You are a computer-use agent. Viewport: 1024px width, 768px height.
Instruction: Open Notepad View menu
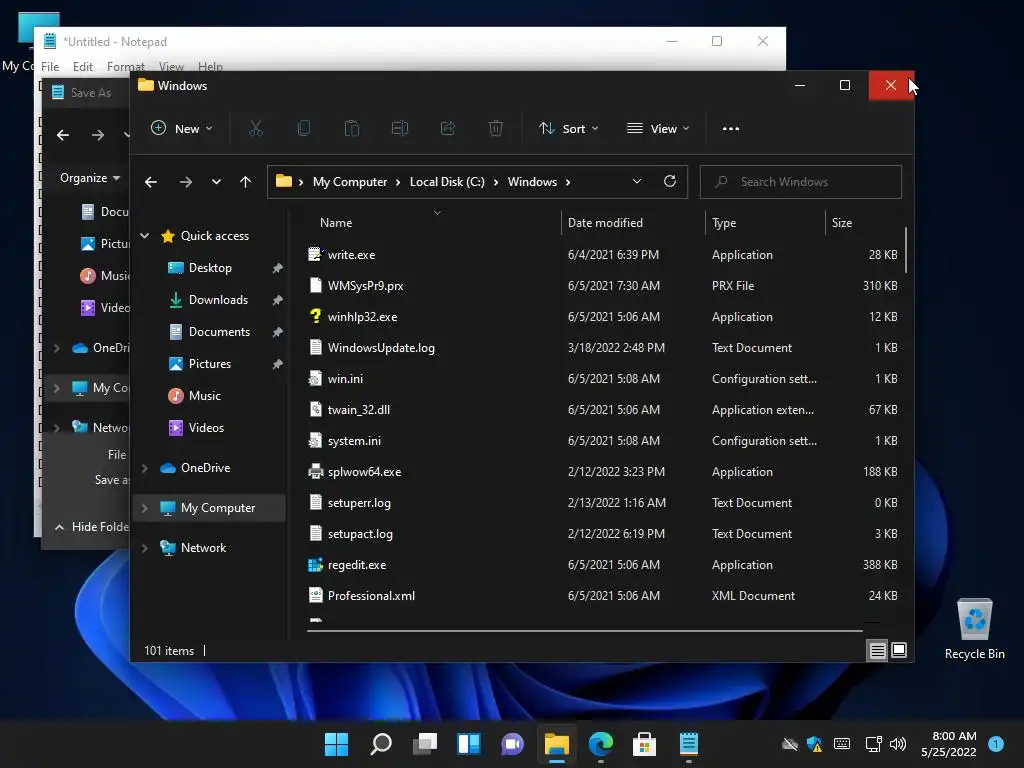click(171, 67)
